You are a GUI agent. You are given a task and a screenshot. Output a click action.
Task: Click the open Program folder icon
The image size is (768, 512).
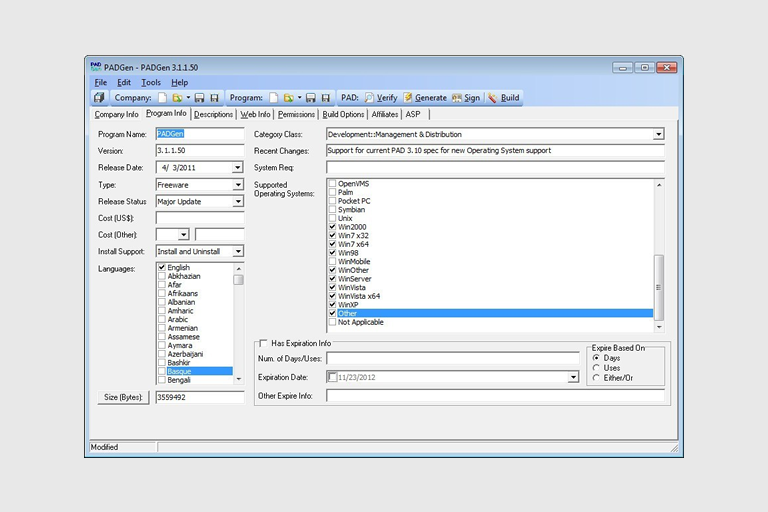[x=289, y=98]
